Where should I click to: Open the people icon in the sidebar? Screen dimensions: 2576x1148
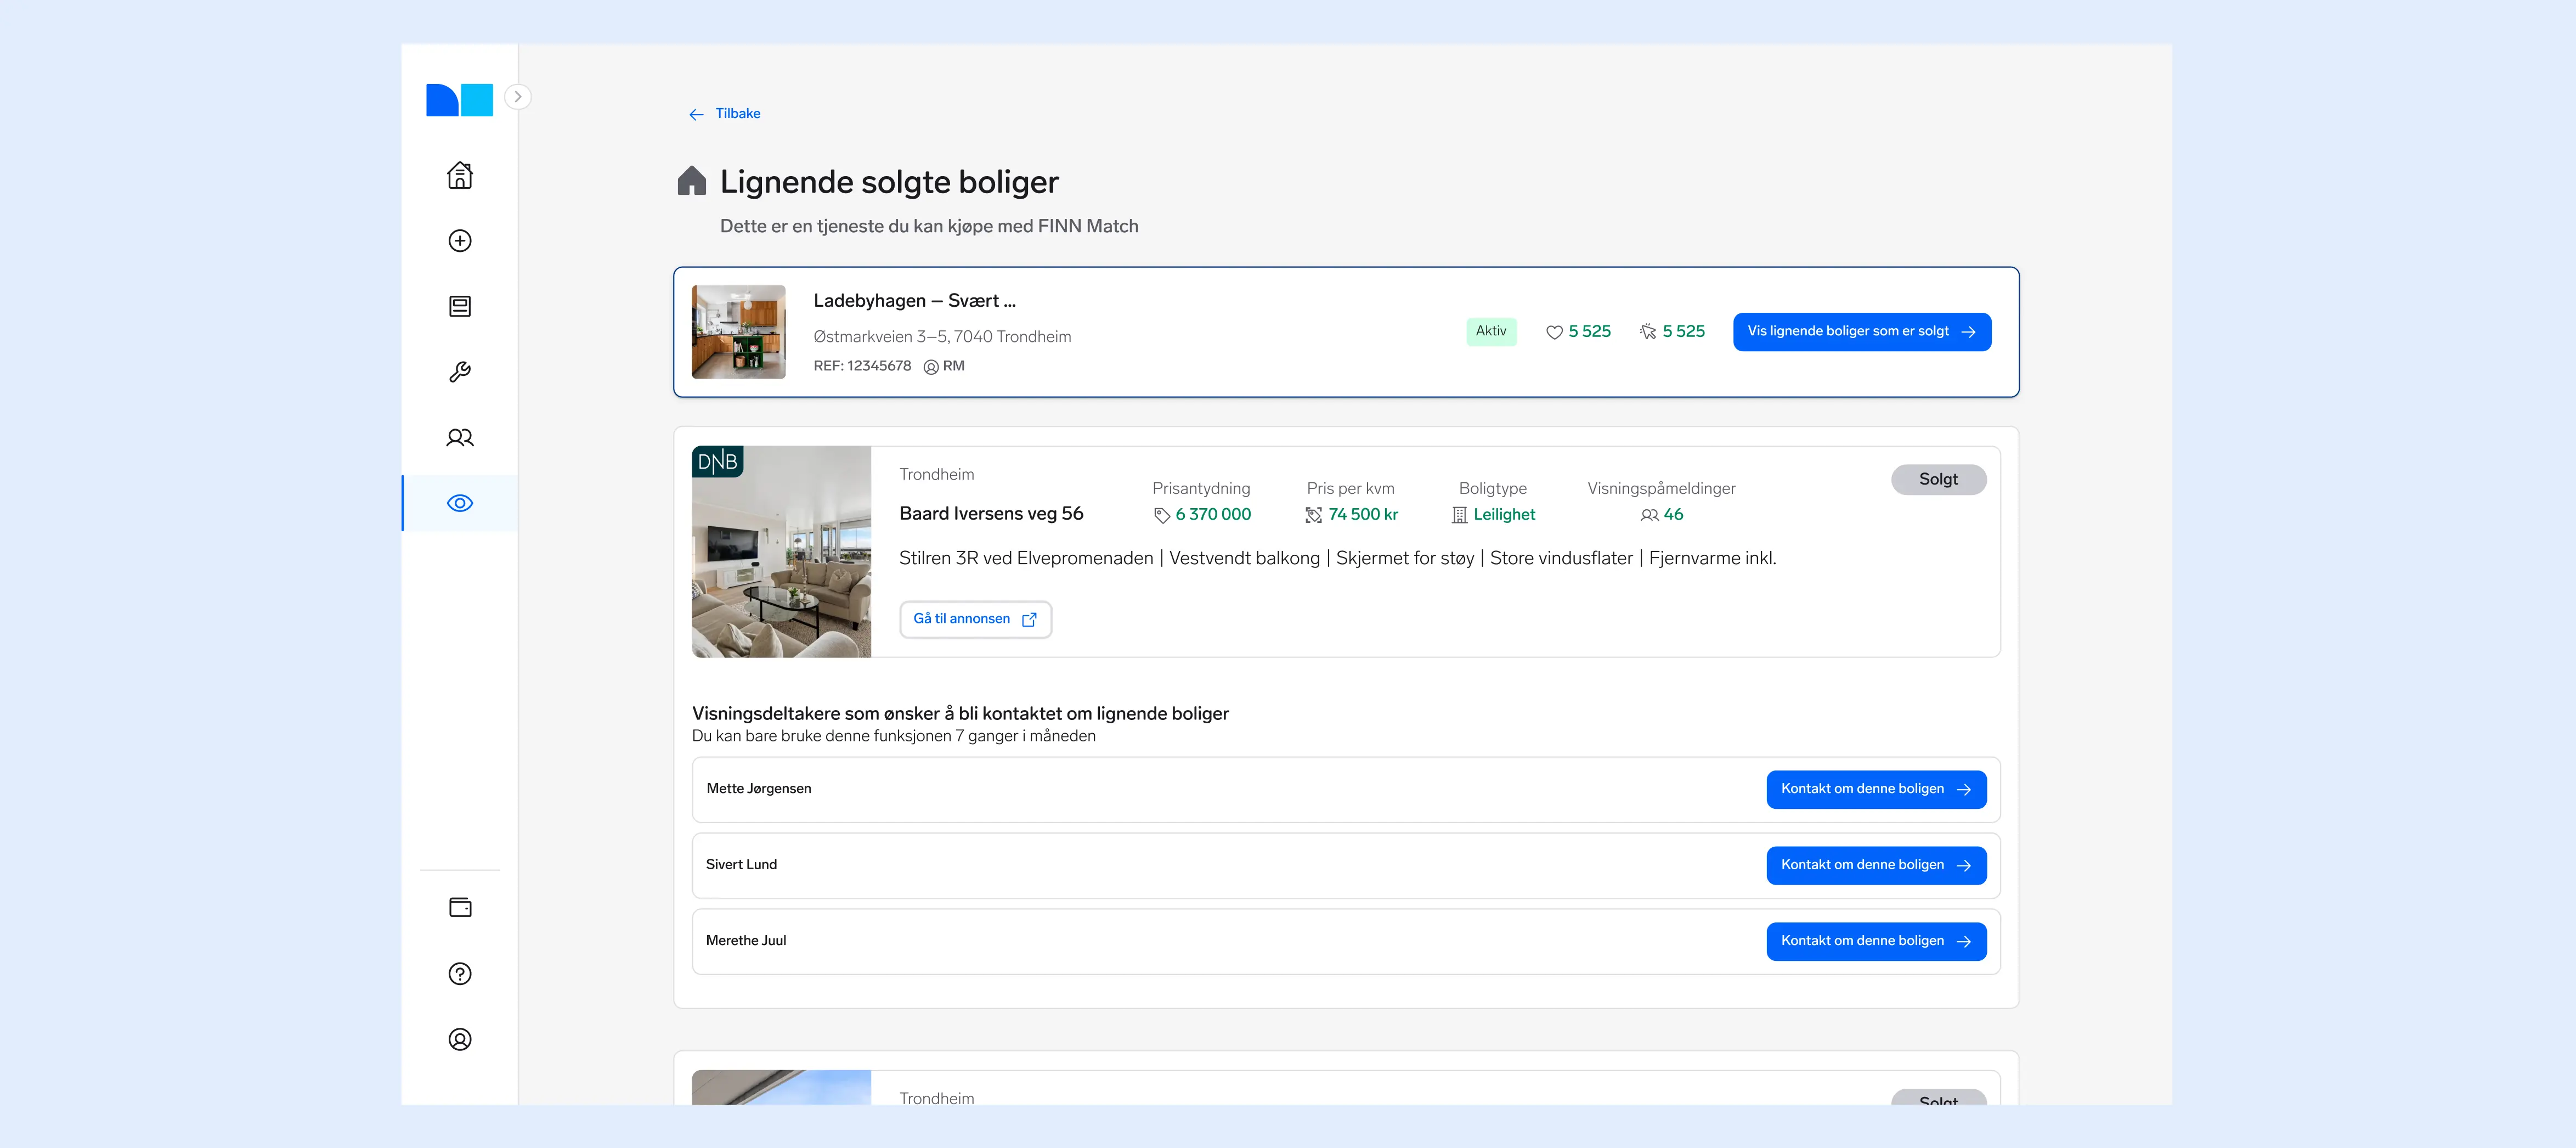[x=460, y=438]
